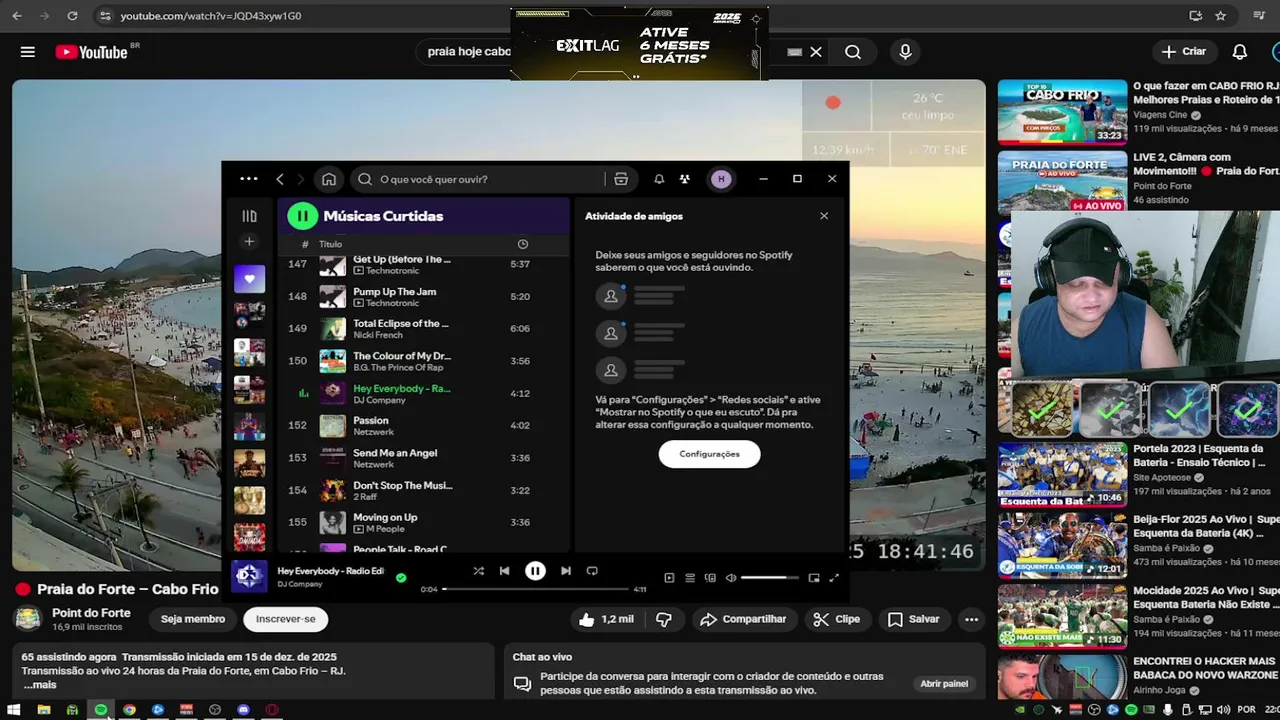Open the now playing album cover thumbnail

(249, 577)
